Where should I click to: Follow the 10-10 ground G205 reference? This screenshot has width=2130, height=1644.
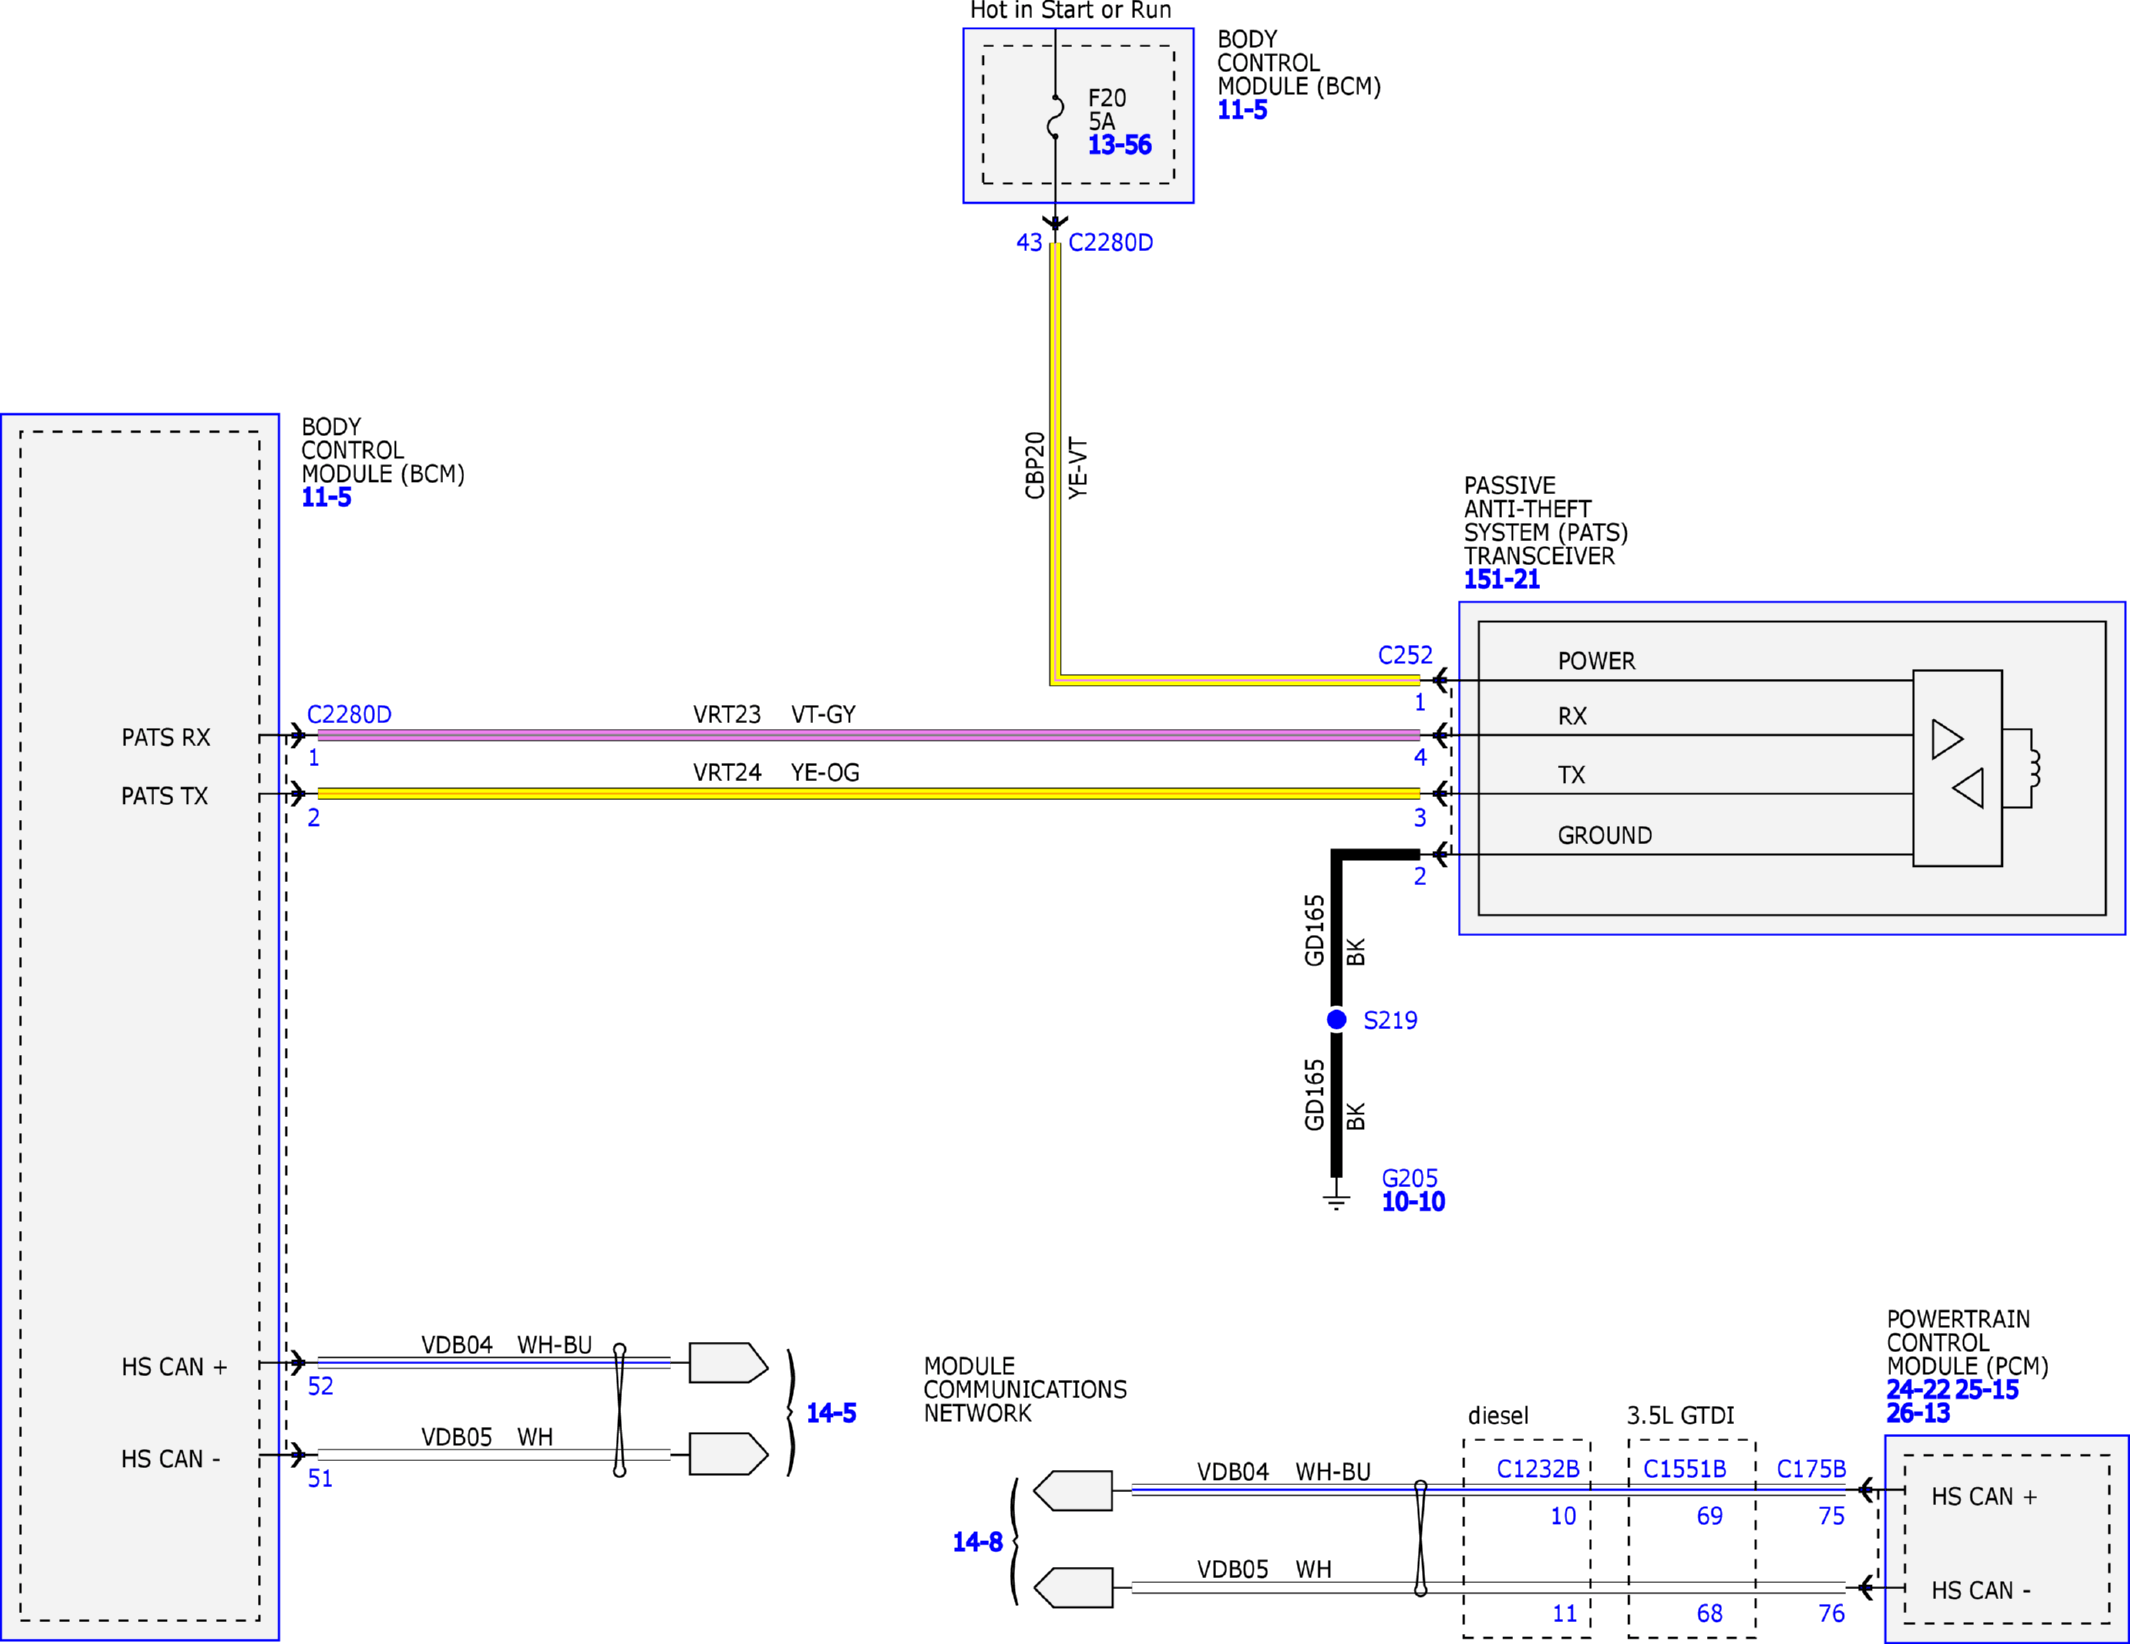(x=1413, y=1202)
